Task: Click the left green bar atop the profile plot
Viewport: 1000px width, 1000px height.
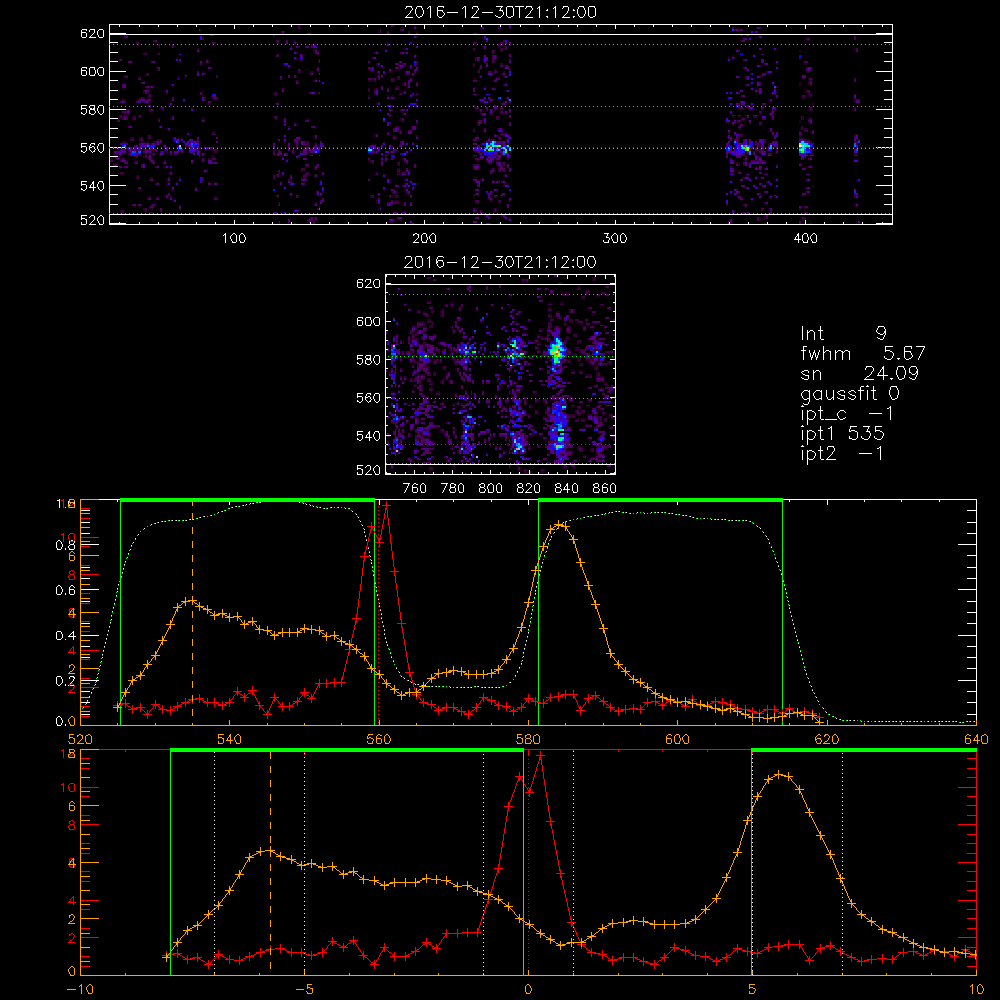Action: [x=247, y=501]
